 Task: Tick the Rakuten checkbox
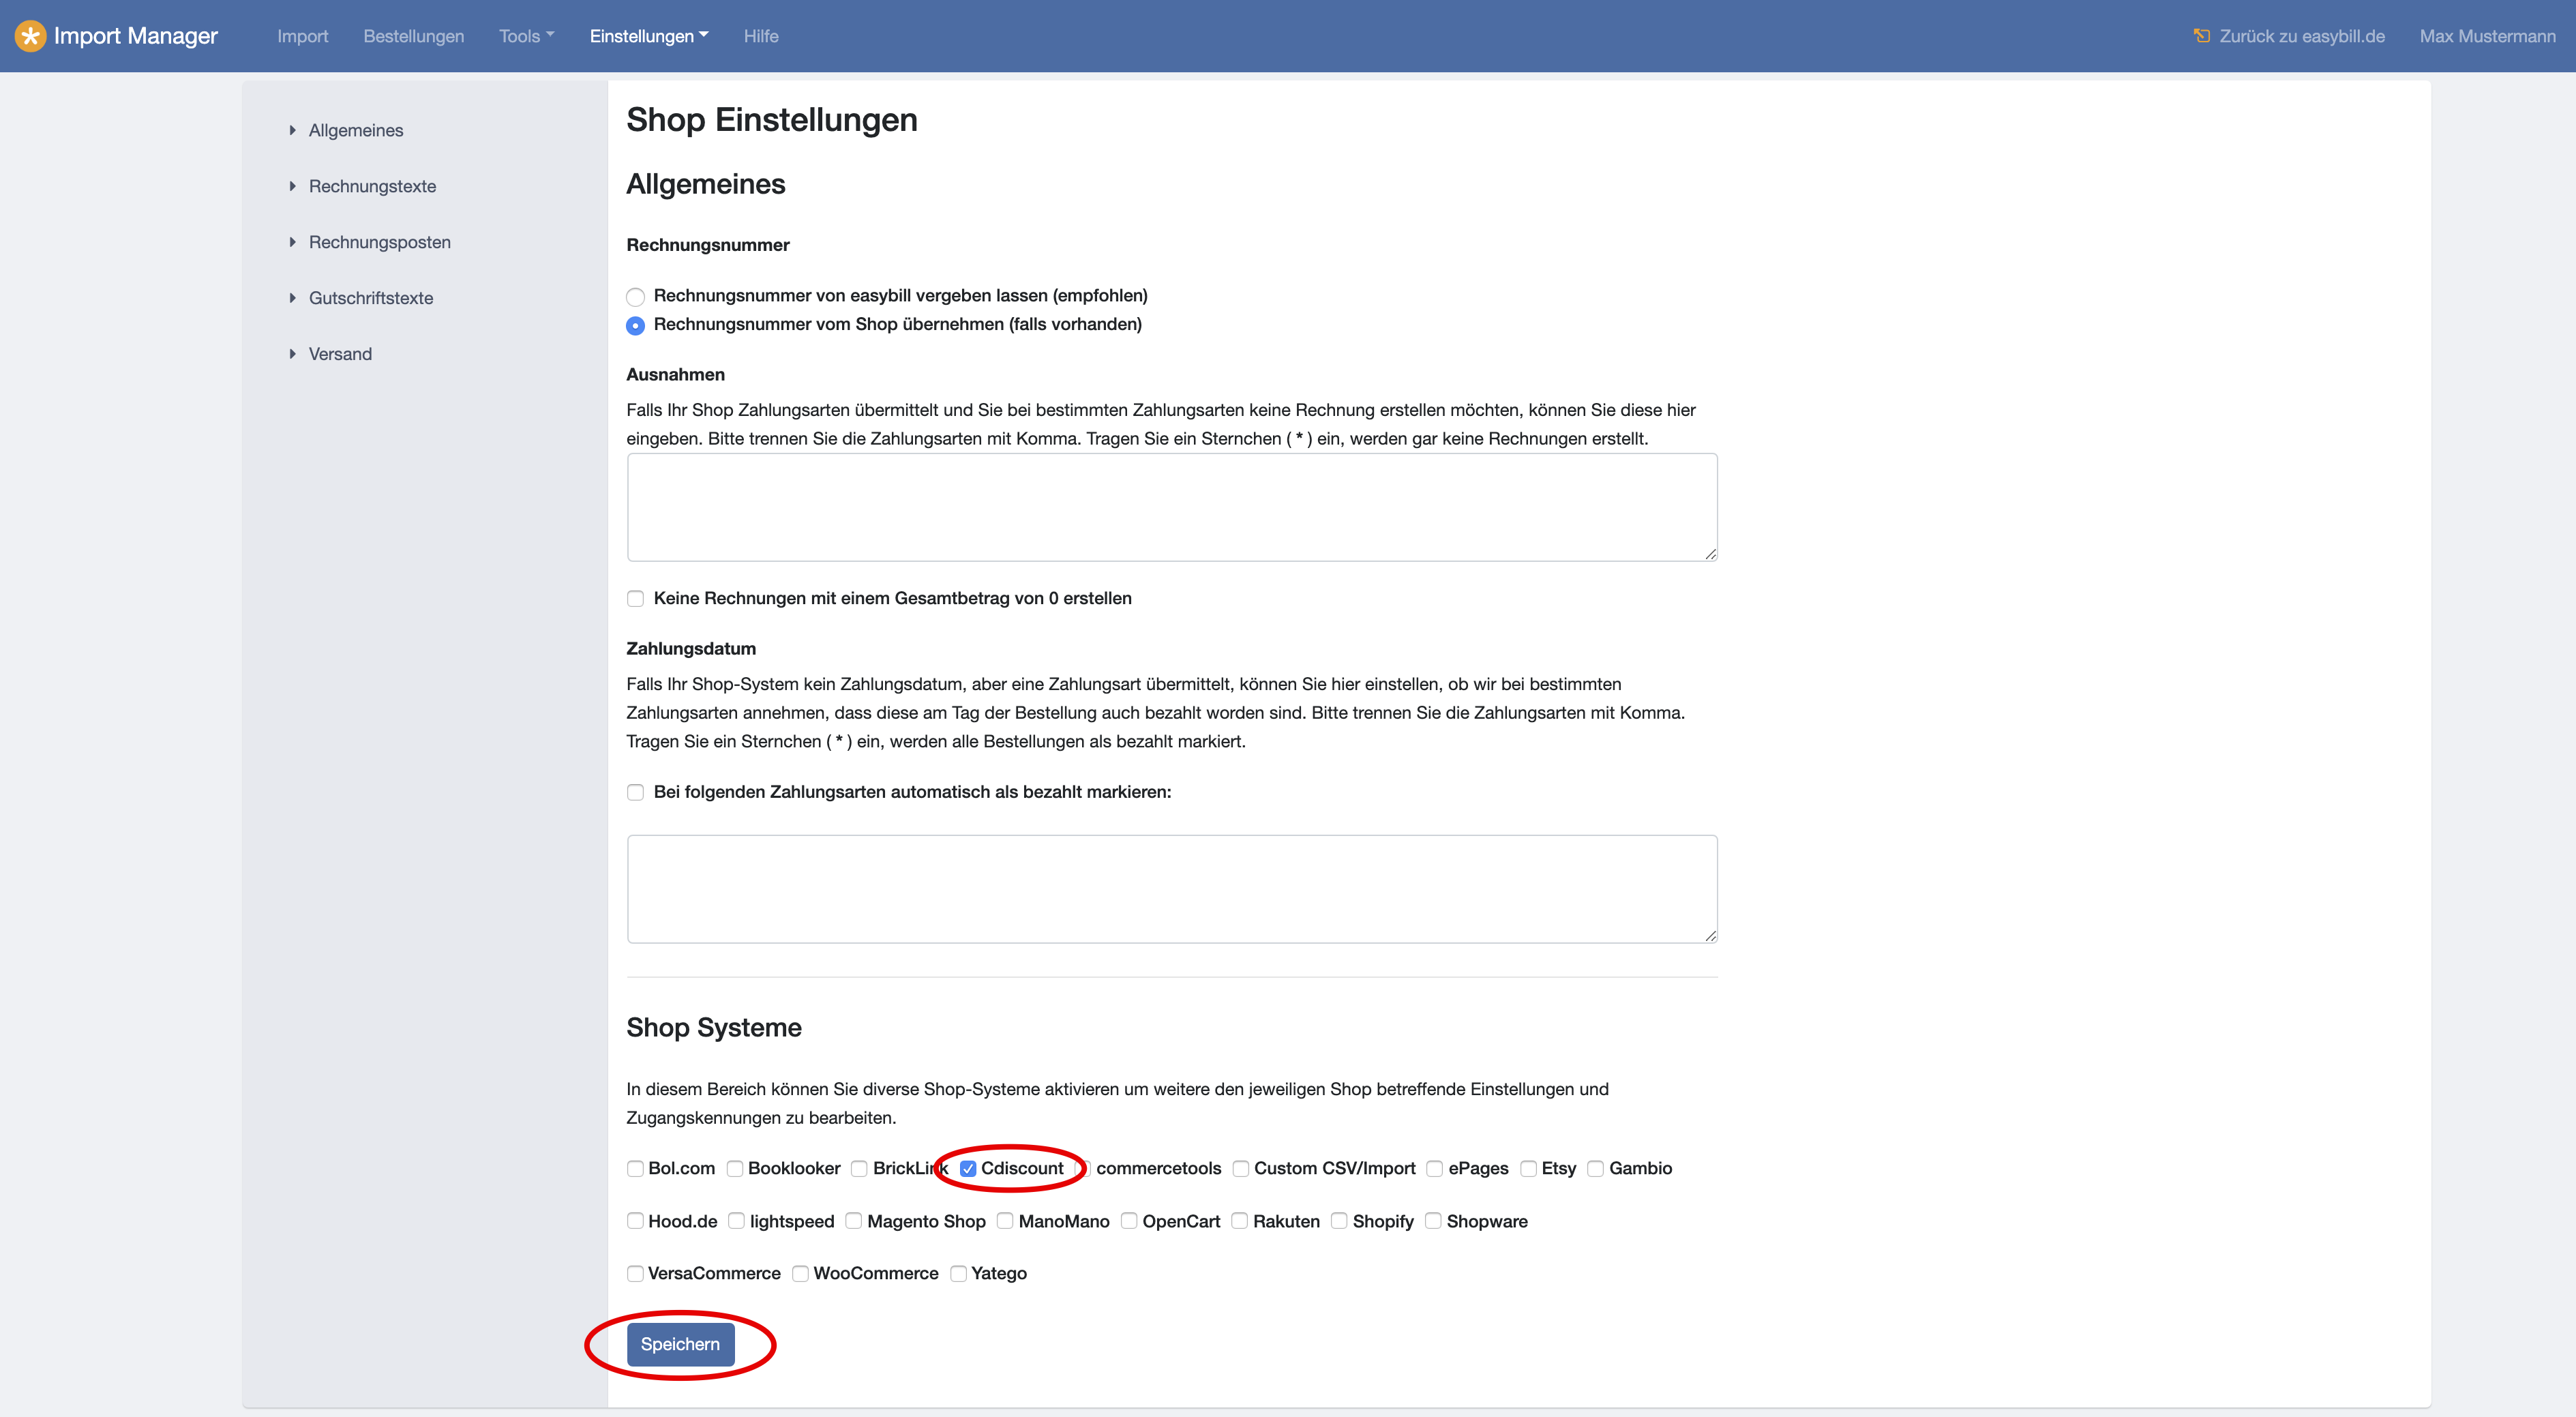pyautogui.click(x=1240, y=1221)
